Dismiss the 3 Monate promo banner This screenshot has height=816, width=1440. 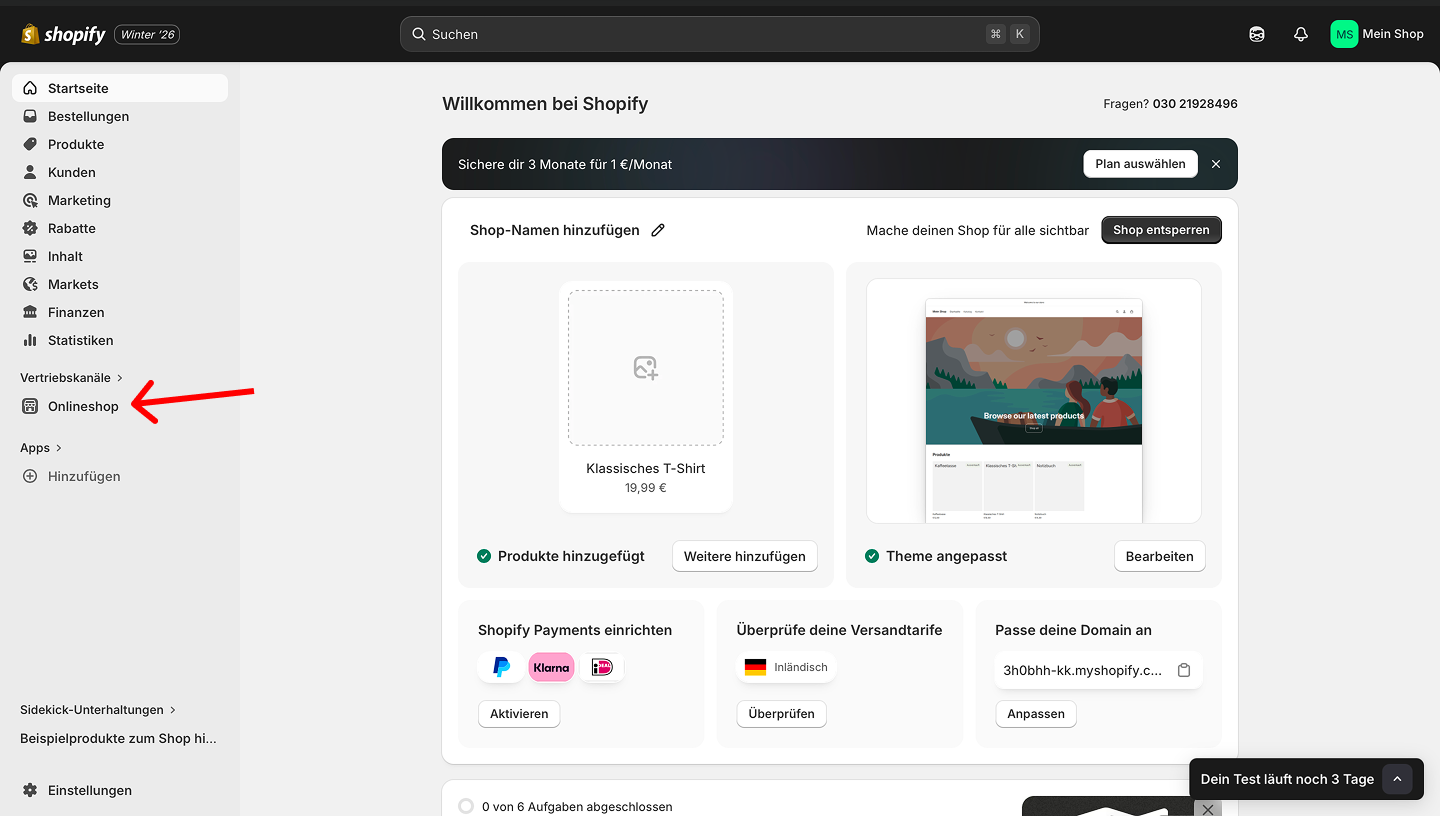[1216, 164]
